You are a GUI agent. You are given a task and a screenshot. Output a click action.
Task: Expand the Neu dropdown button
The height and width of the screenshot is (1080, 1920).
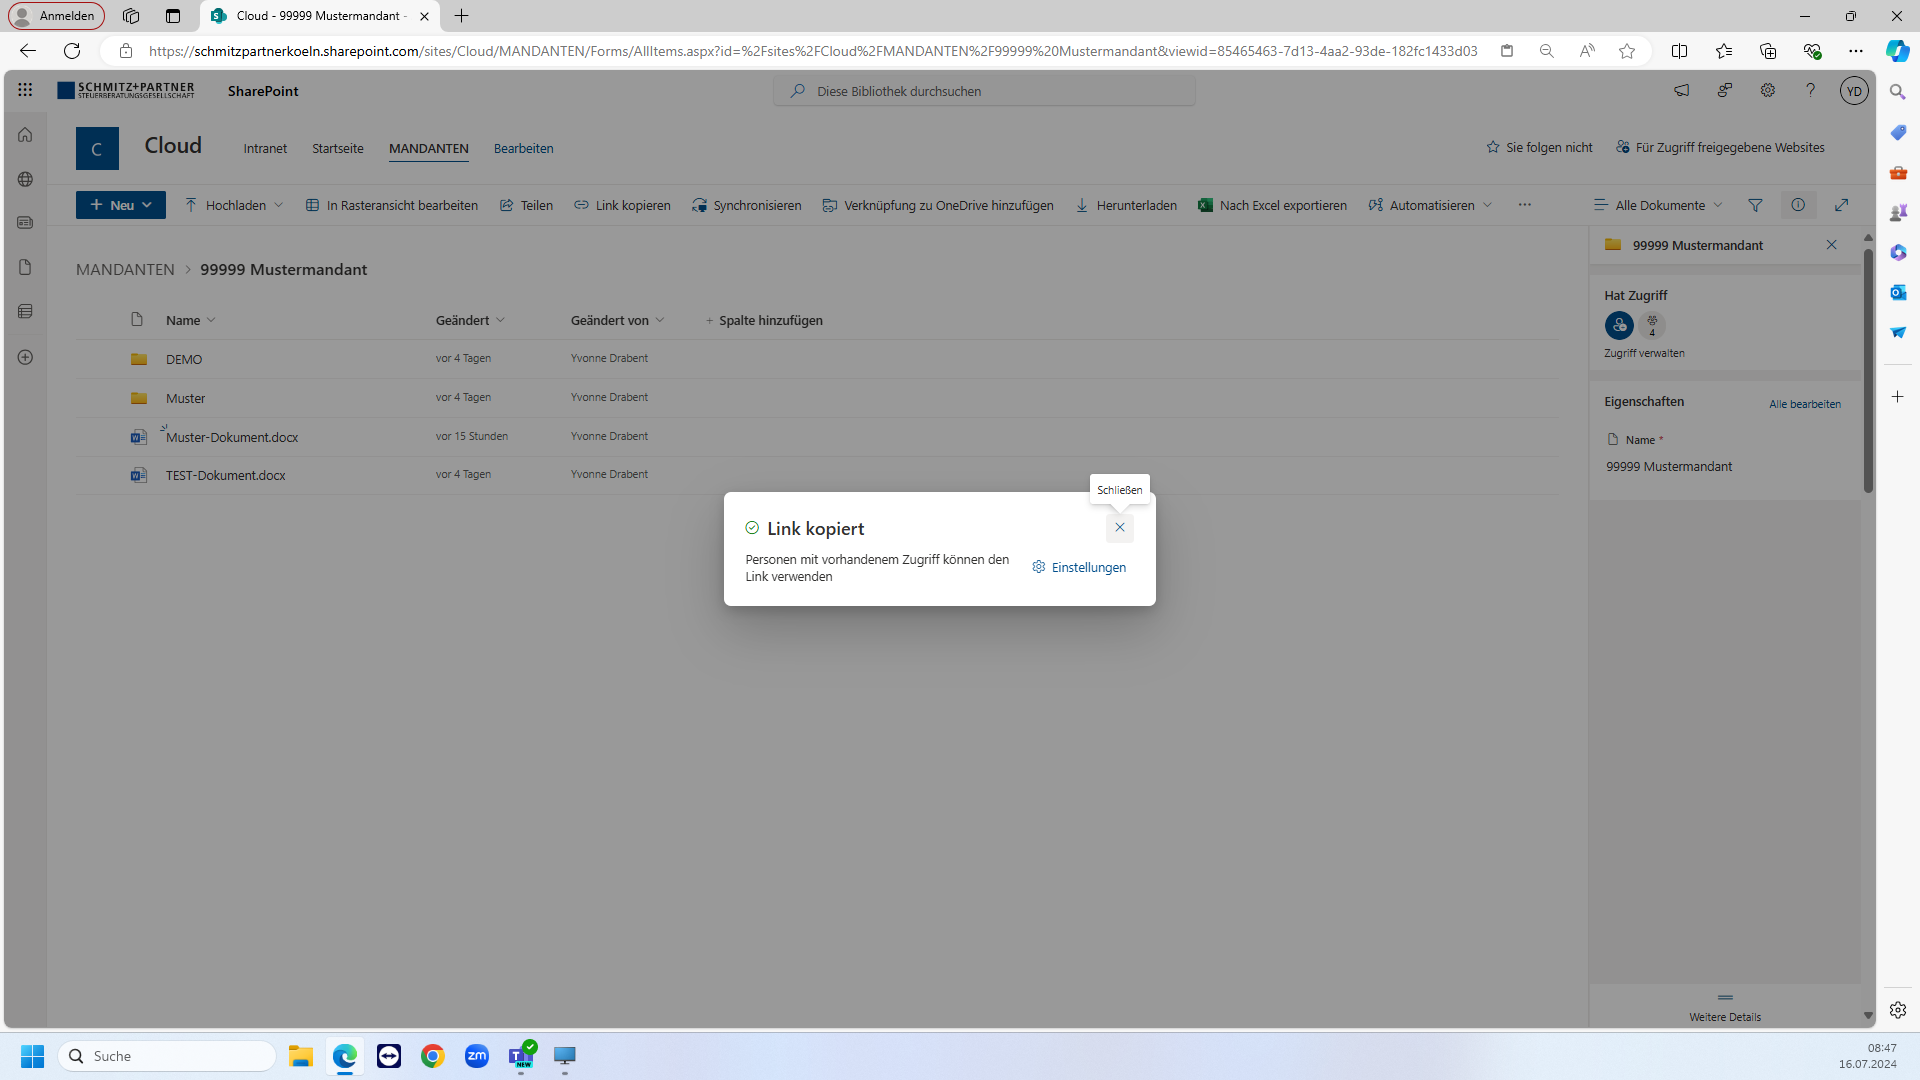[121, 205]
